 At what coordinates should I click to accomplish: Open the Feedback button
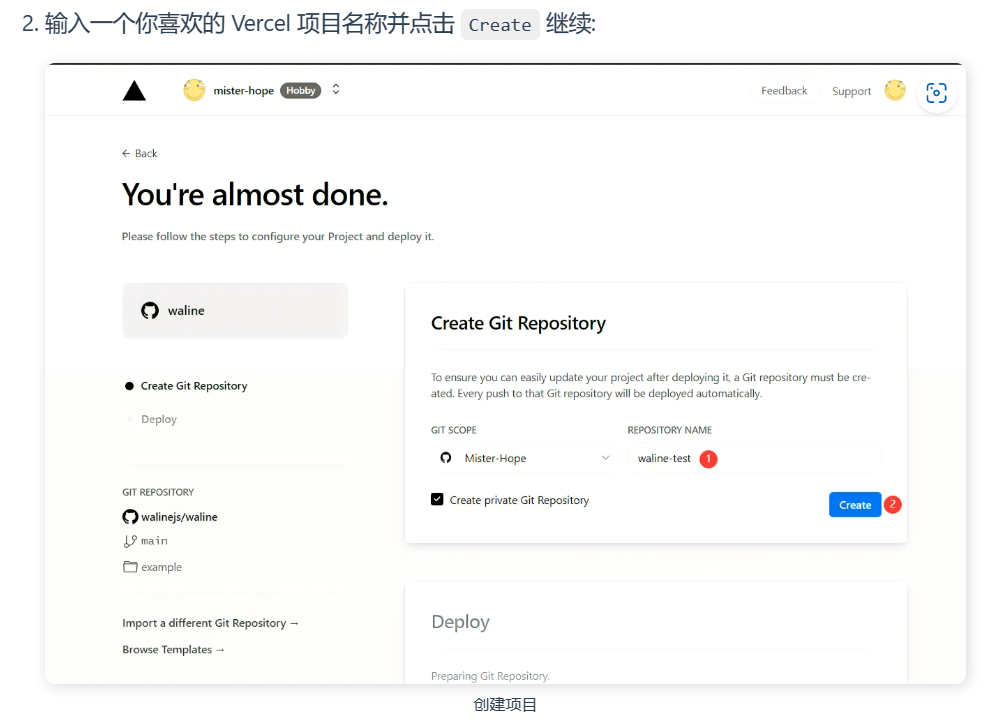tap(784, 91)
